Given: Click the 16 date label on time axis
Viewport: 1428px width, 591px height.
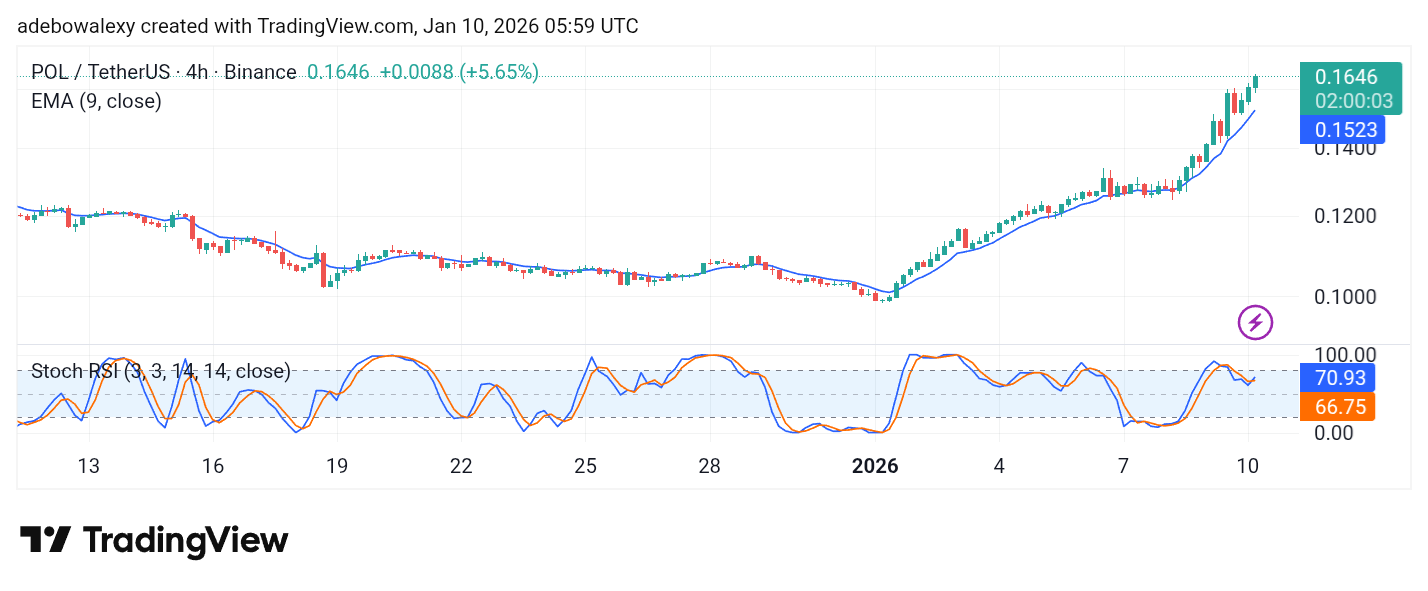Looking at the screenshot, I should 212,466.
